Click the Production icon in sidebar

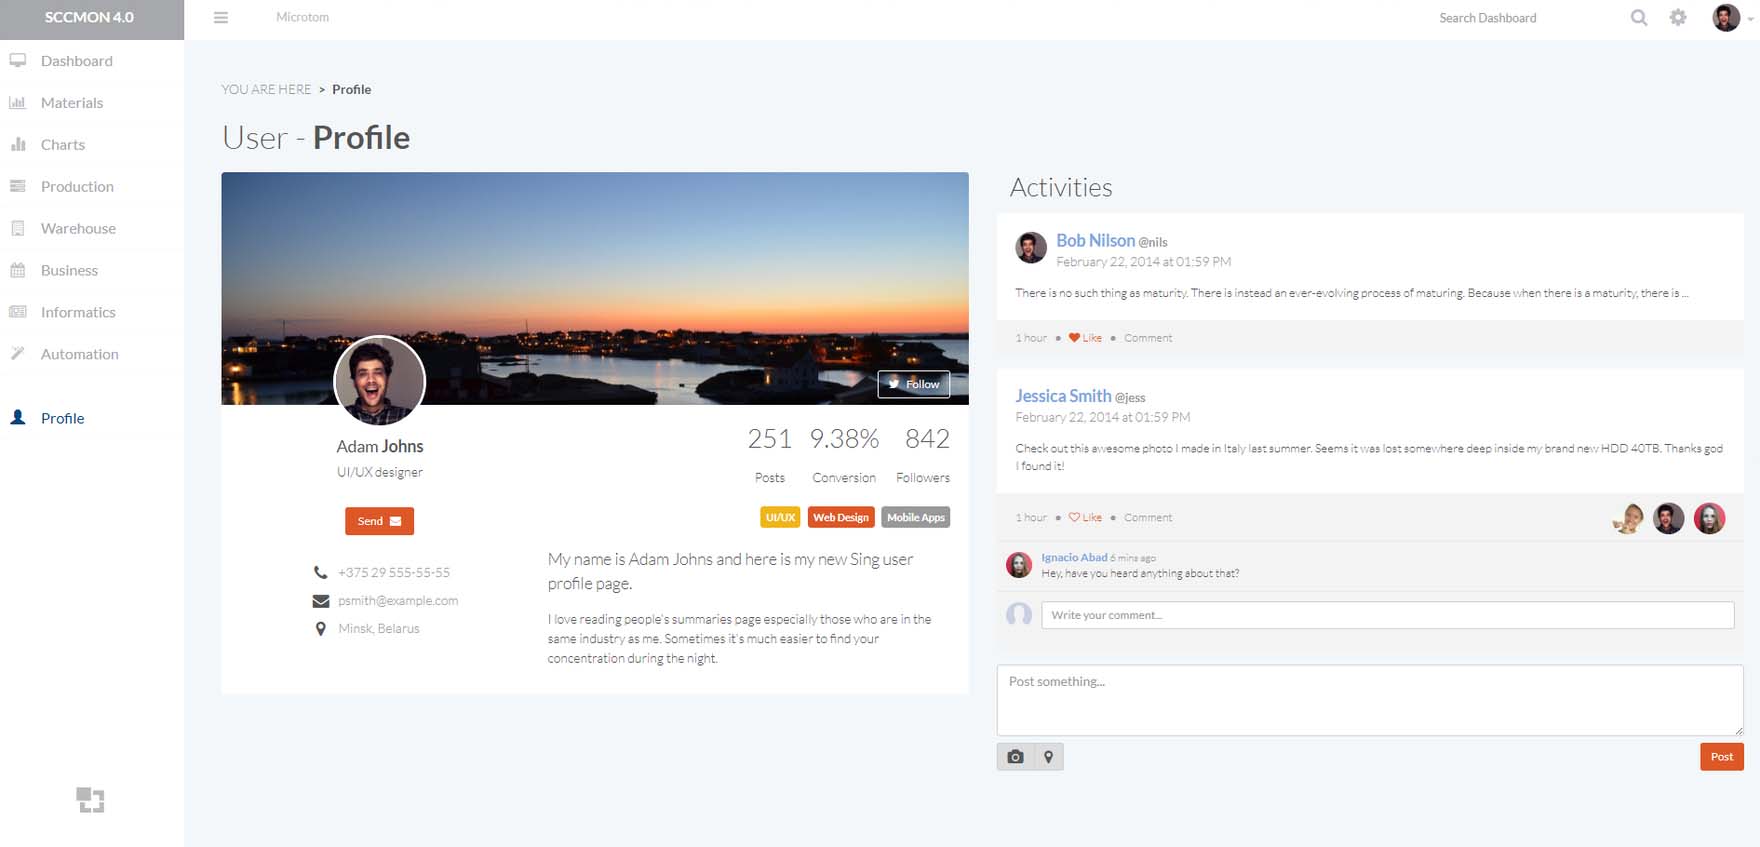point(17,187)
